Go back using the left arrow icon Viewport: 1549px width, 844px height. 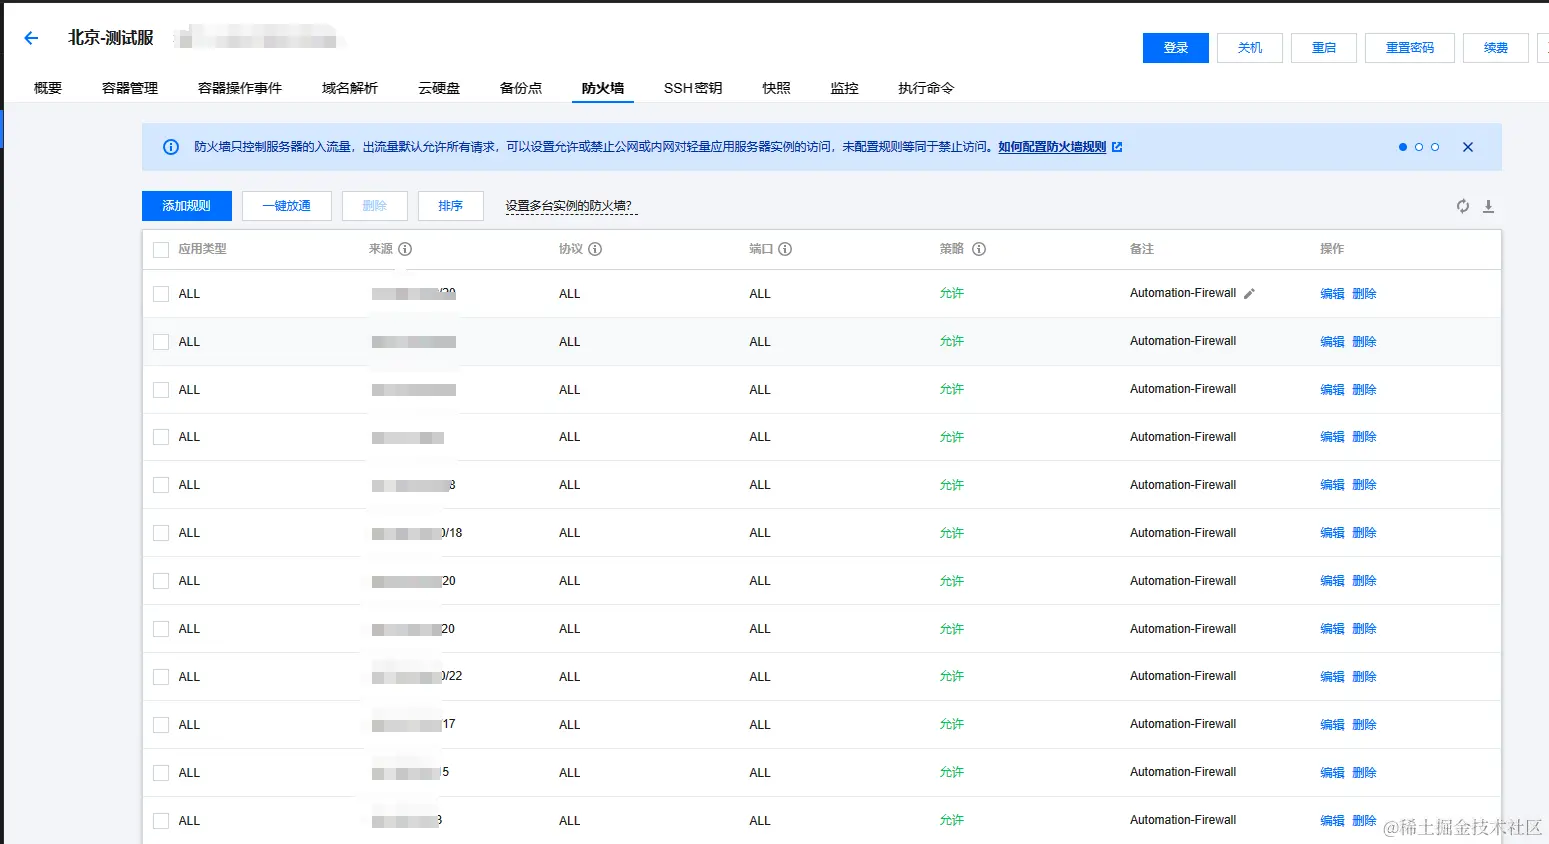(x=31, y=38)
